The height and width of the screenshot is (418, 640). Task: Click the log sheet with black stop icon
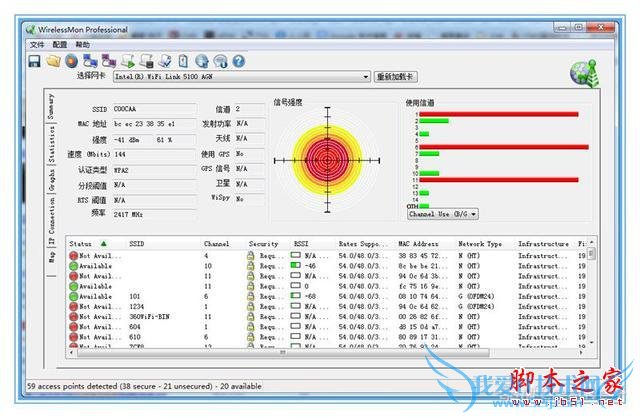[x=147, y=61]
